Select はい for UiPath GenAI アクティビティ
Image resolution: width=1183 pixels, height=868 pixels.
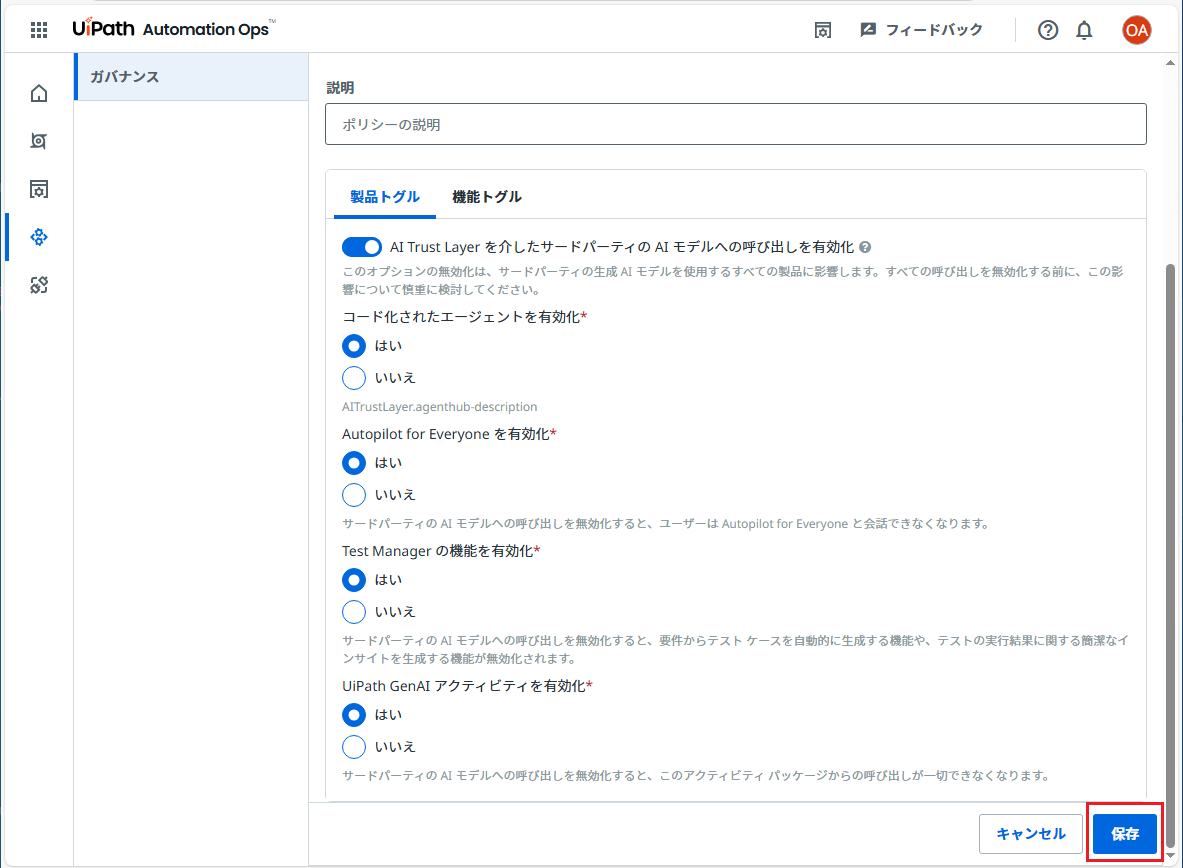click(x=354, y=715)
